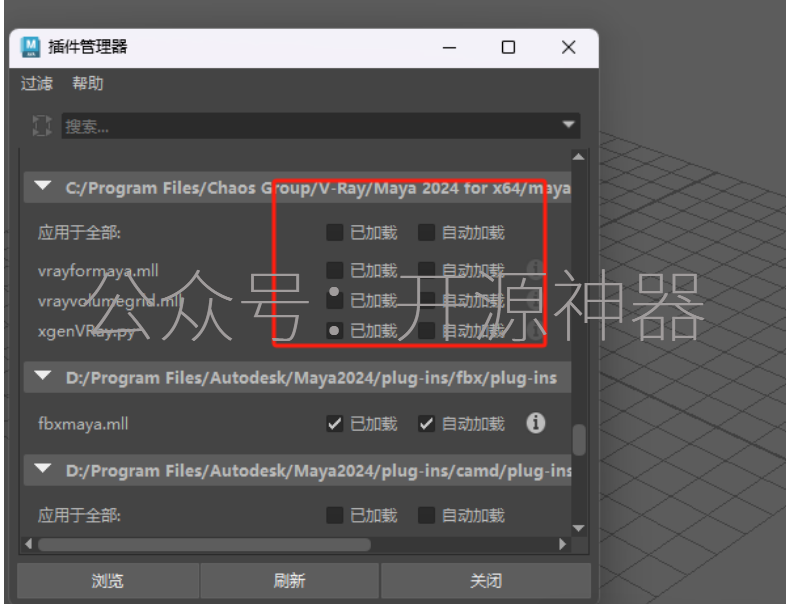
Task: Click the vertical scrollbar thumb
Action: pyautogui.click(x=579, y=440)
